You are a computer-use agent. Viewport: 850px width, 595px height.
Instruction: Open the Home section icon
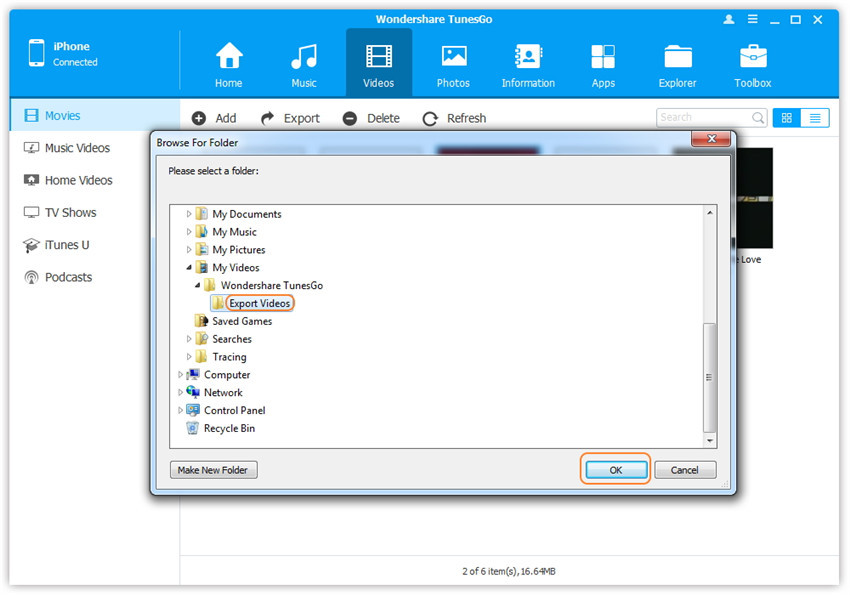229,58
